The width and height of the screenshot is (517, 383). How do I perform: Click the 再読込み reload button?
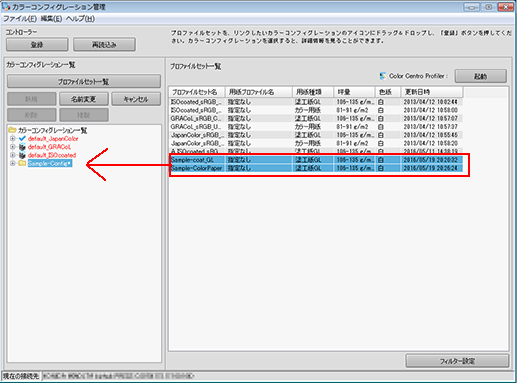104,45
